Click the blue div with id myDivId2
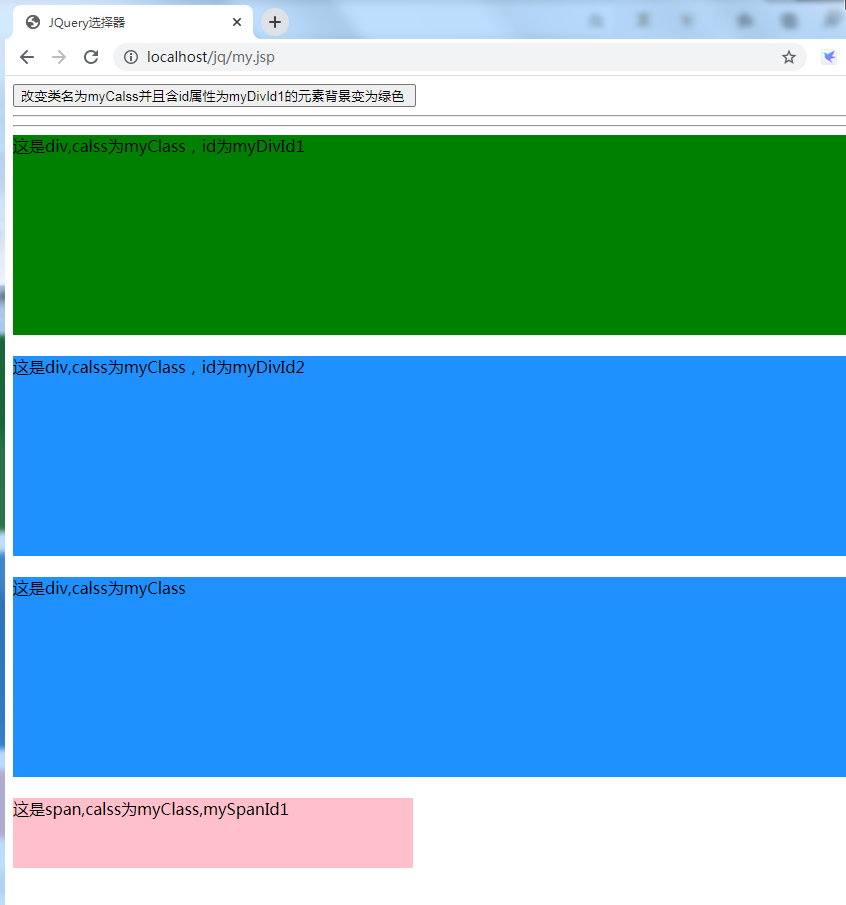The width and height of the screenshot is (846, 905). (x=429, y=456)
